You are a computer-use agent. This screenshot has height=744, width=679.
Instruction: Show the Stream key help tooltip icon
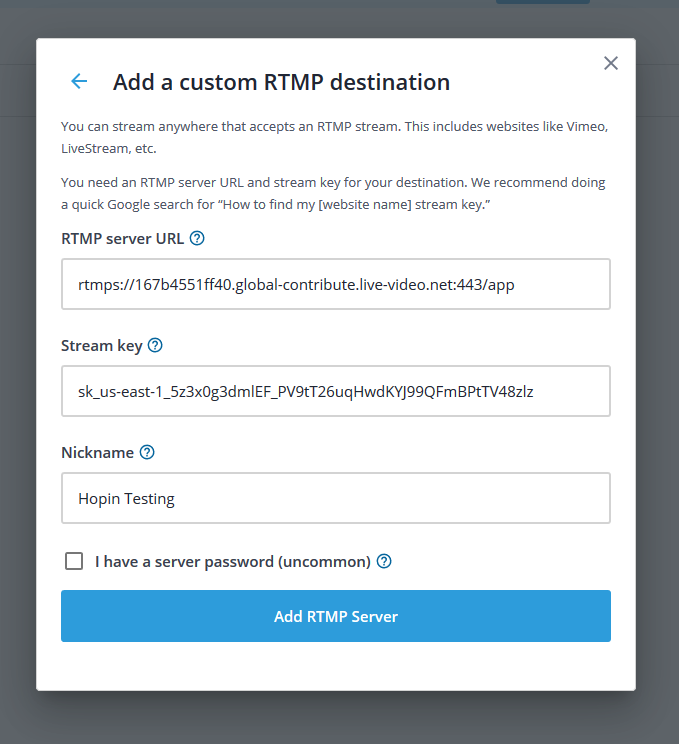click(155, 345)
